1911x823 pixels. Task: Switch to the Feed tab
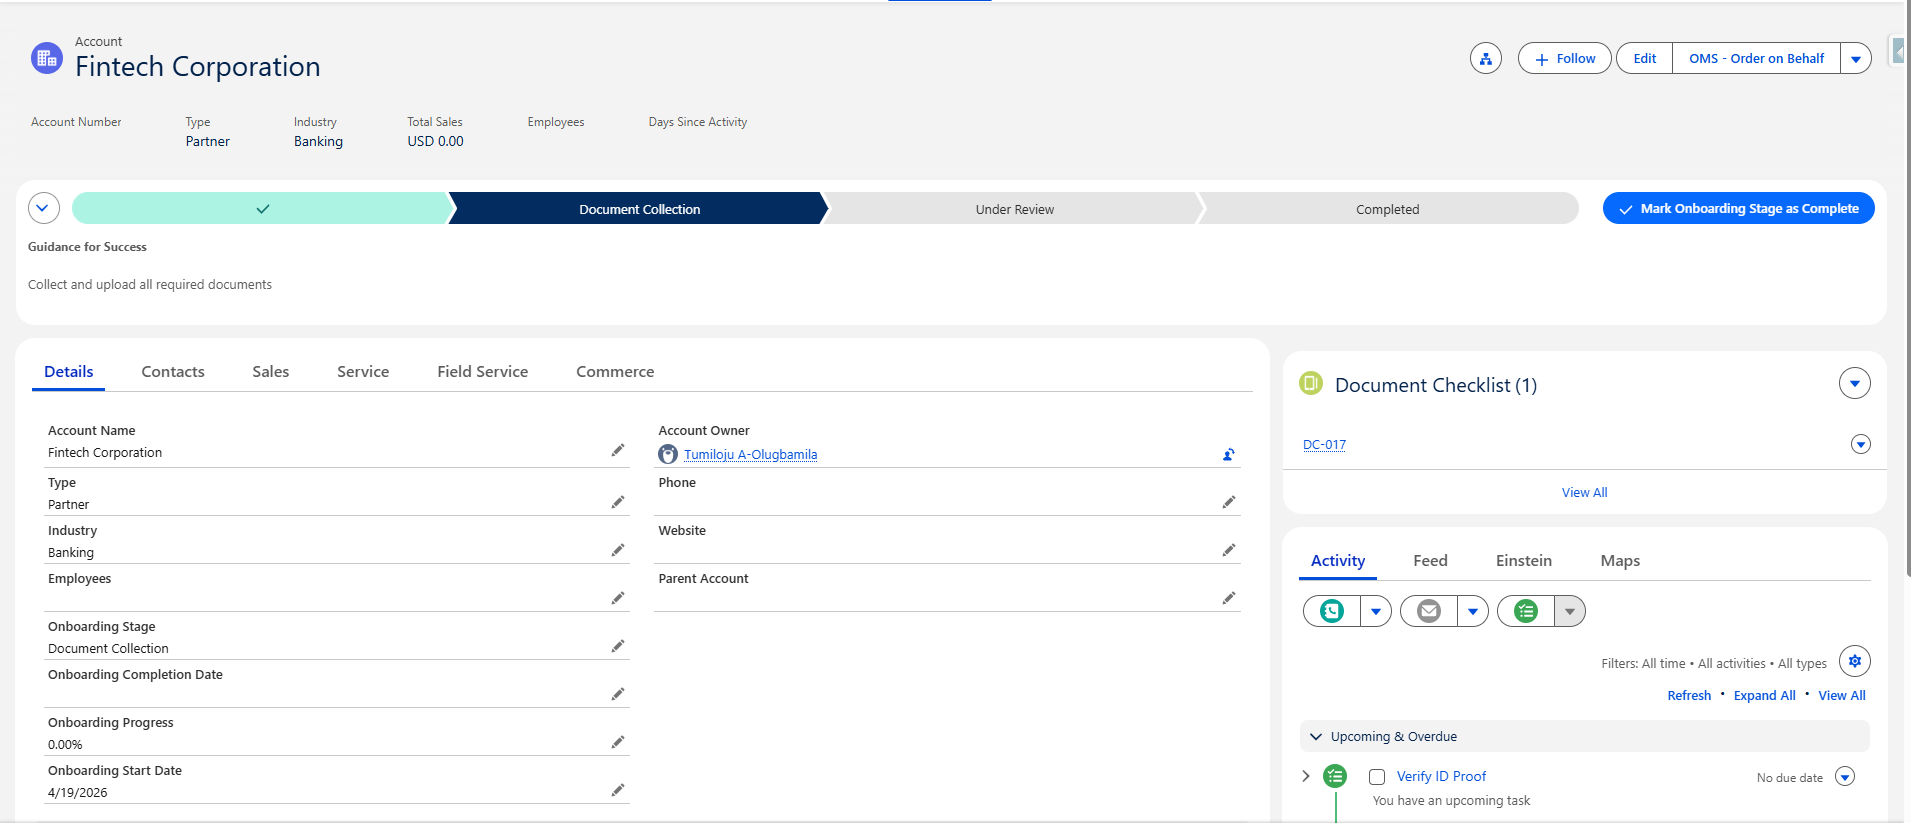[x=1430, y=561]
